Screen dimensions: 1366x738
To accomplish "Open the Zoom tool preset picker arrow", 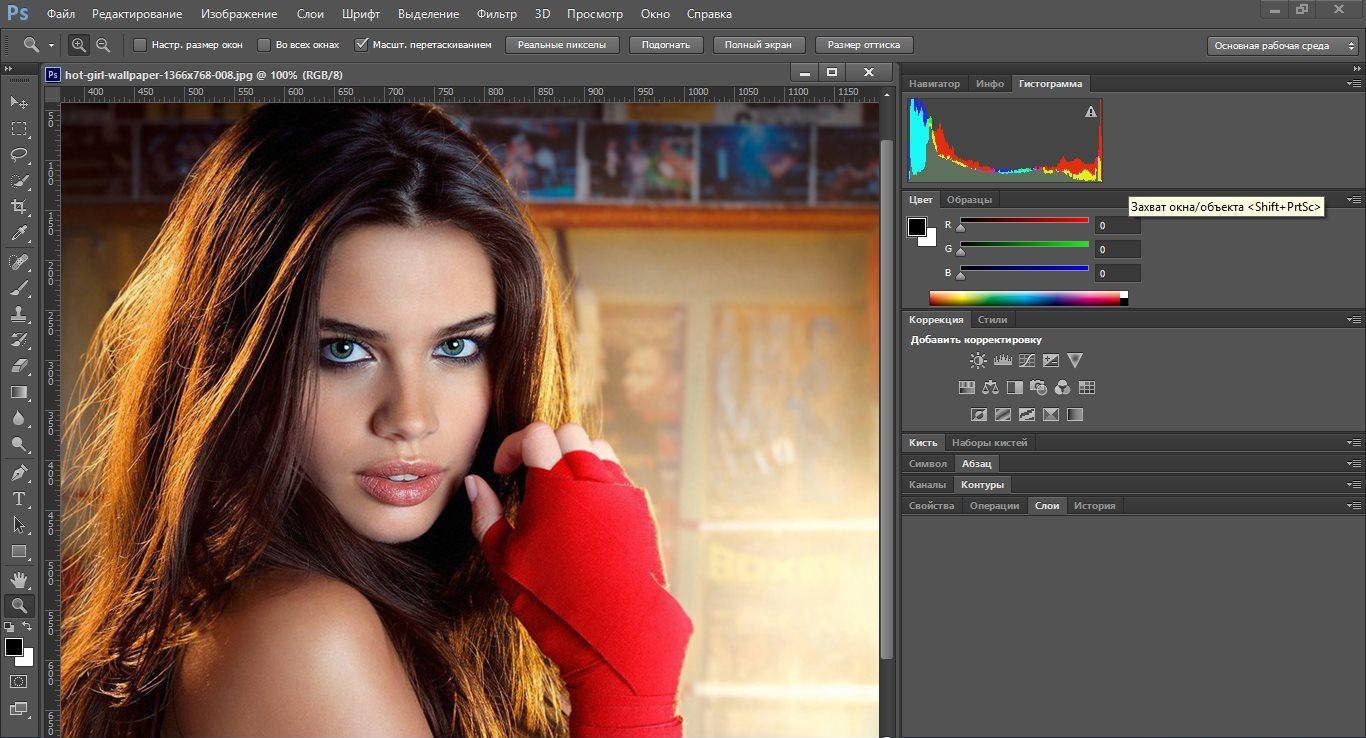I will pyautogui.click(x=51, y=45).
